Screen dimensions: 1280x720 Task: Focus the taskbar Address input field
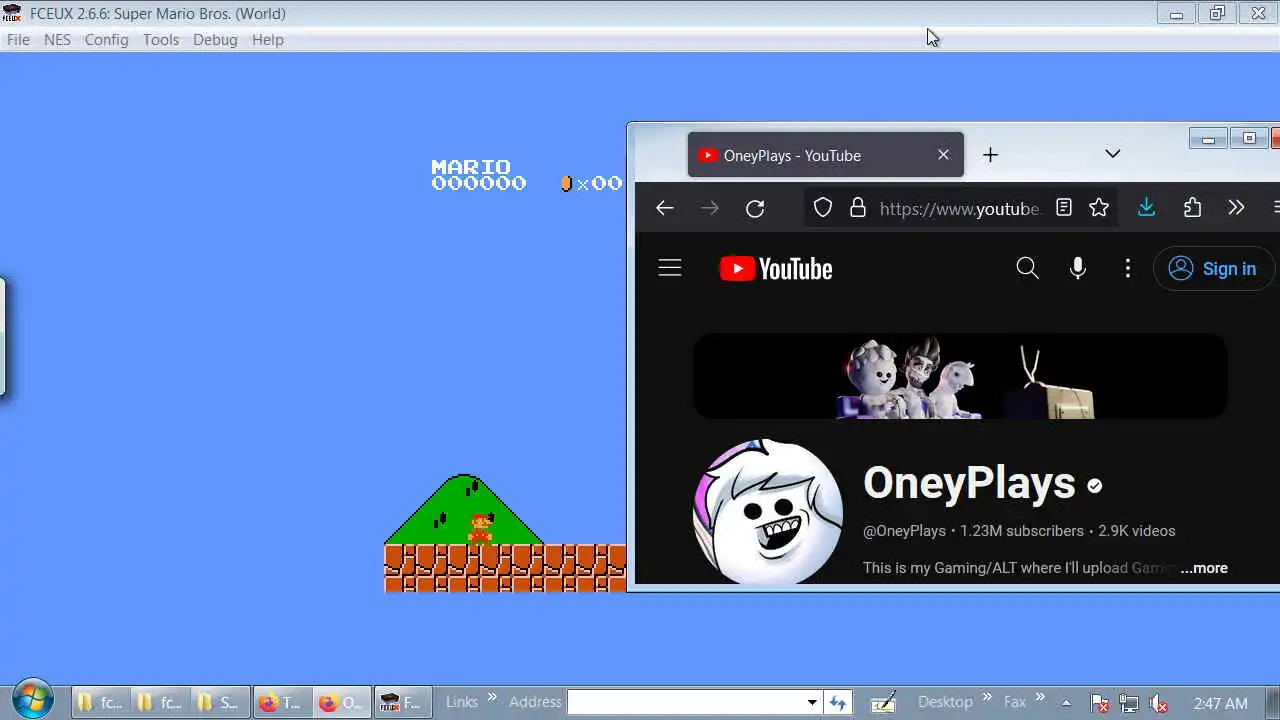[x=685, y=702]
